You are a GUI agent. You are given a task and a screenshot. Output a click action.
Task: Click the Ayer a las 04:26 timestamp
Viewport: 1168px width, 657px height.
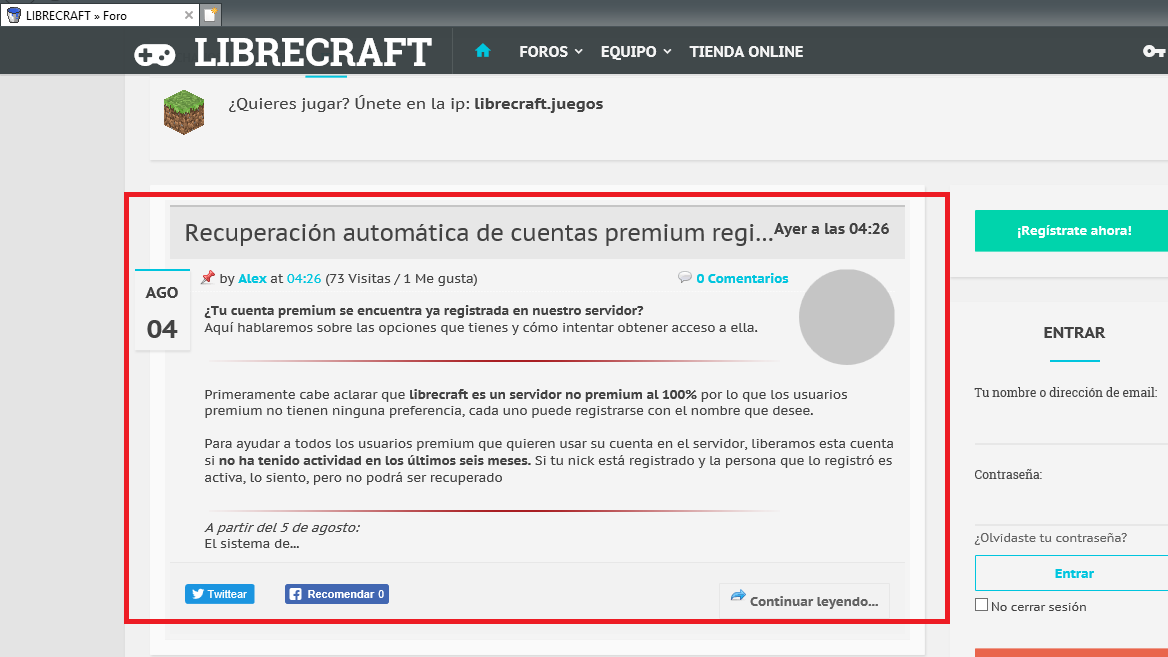831,229
